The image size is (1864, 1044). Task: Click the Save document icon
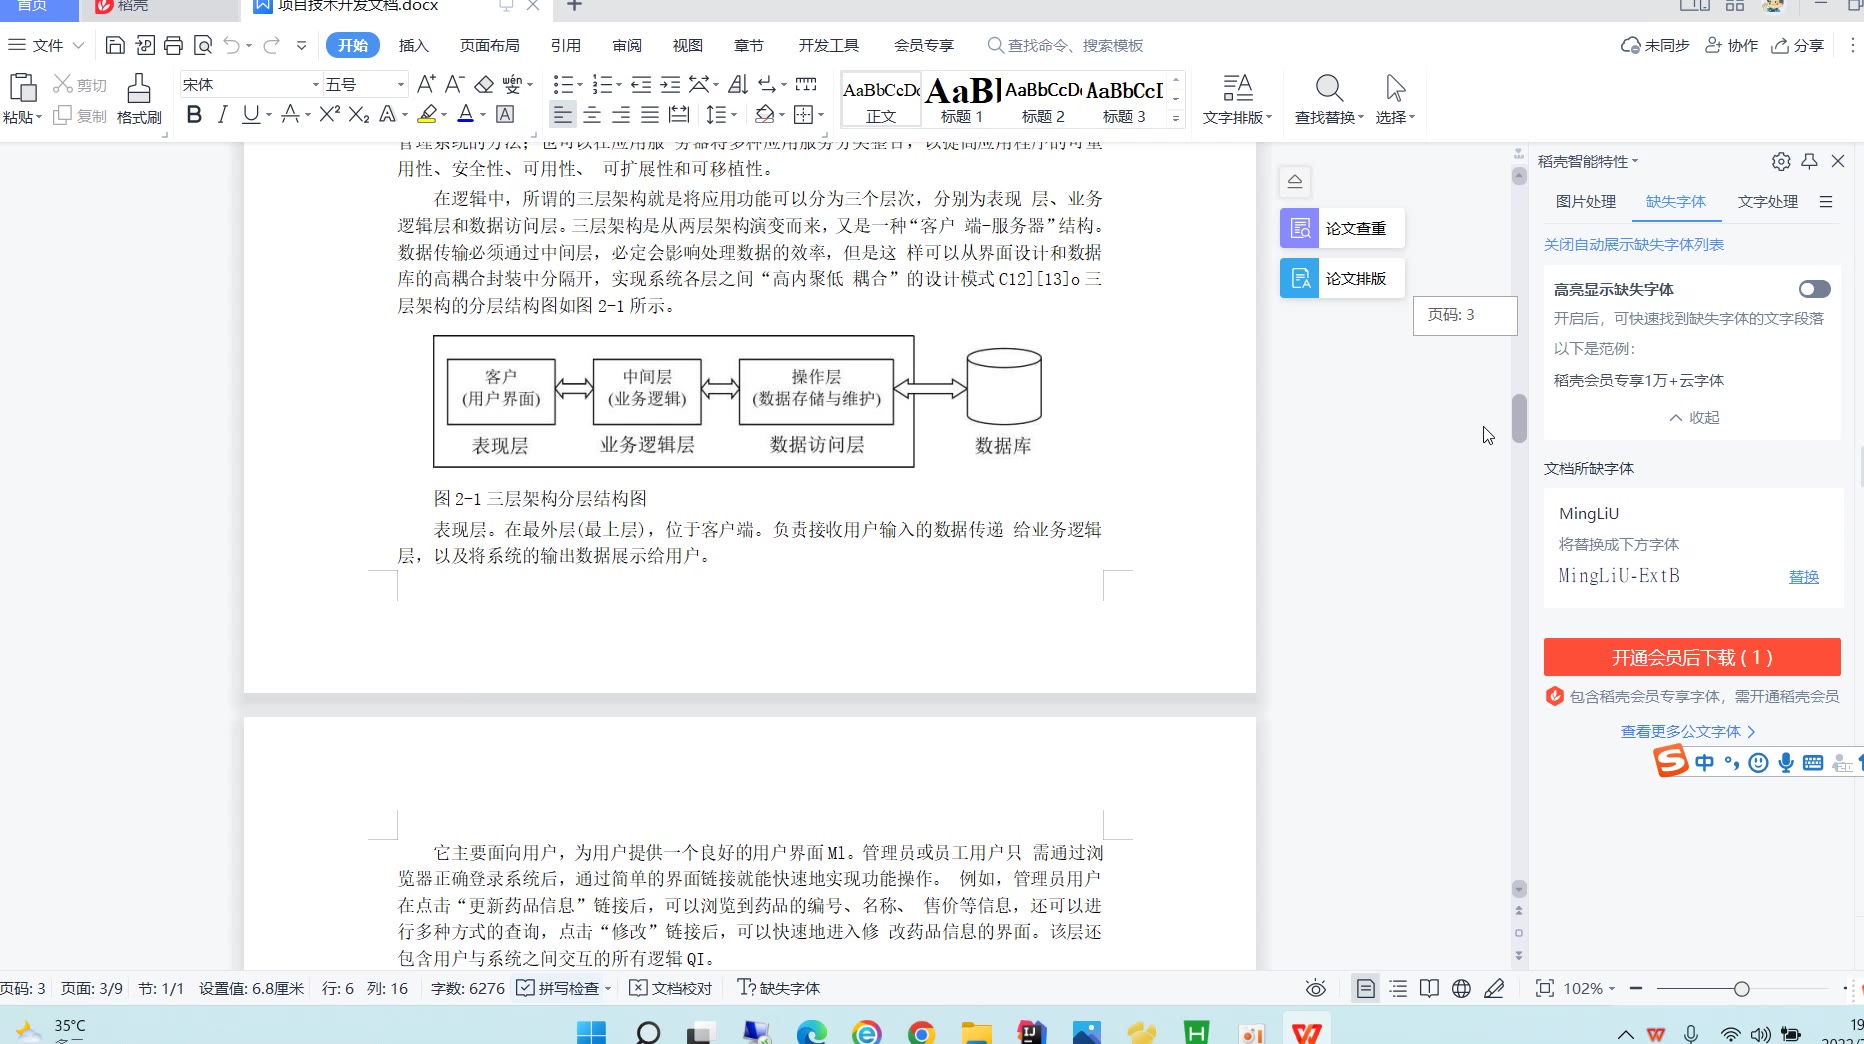coord(115,45)
